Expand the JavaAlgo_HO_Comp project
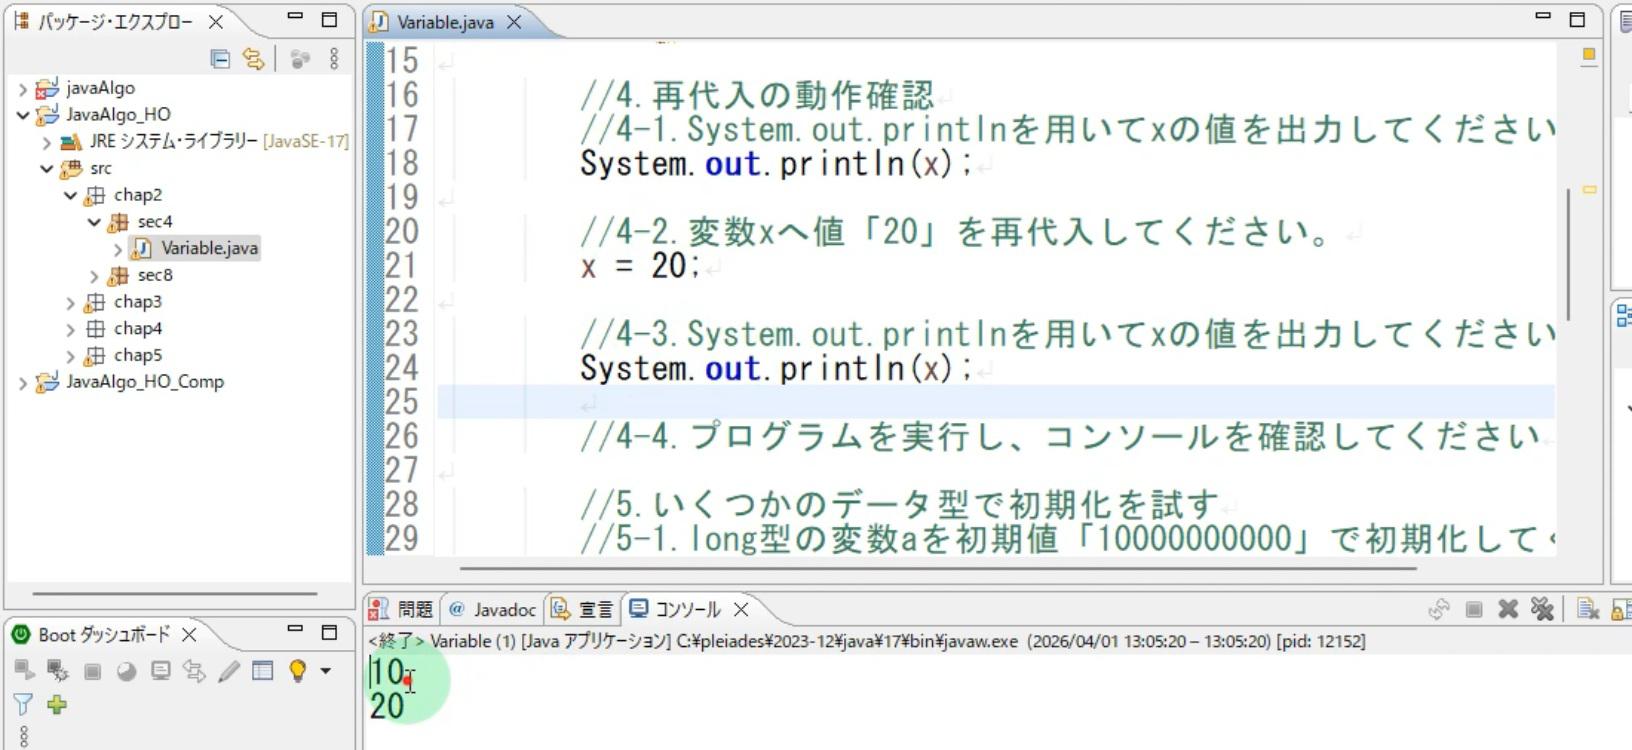The image size is (1632, 750). (22, 382)
